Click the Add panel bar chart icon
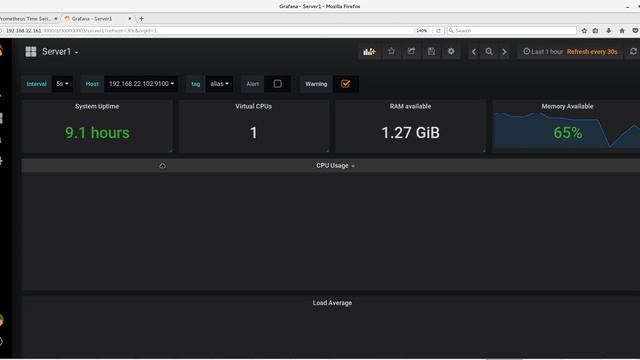The width and height of the screenshot is (640, 360). (369, 51)
